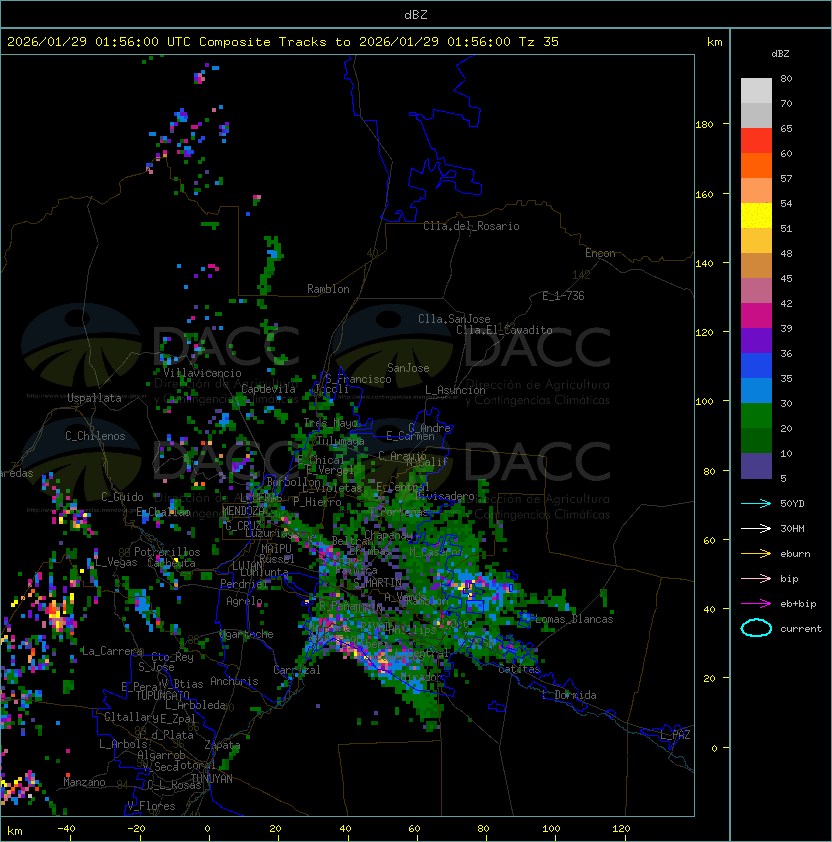Click the intense yellow storm cell near La_Carrera

coord(55,614)
